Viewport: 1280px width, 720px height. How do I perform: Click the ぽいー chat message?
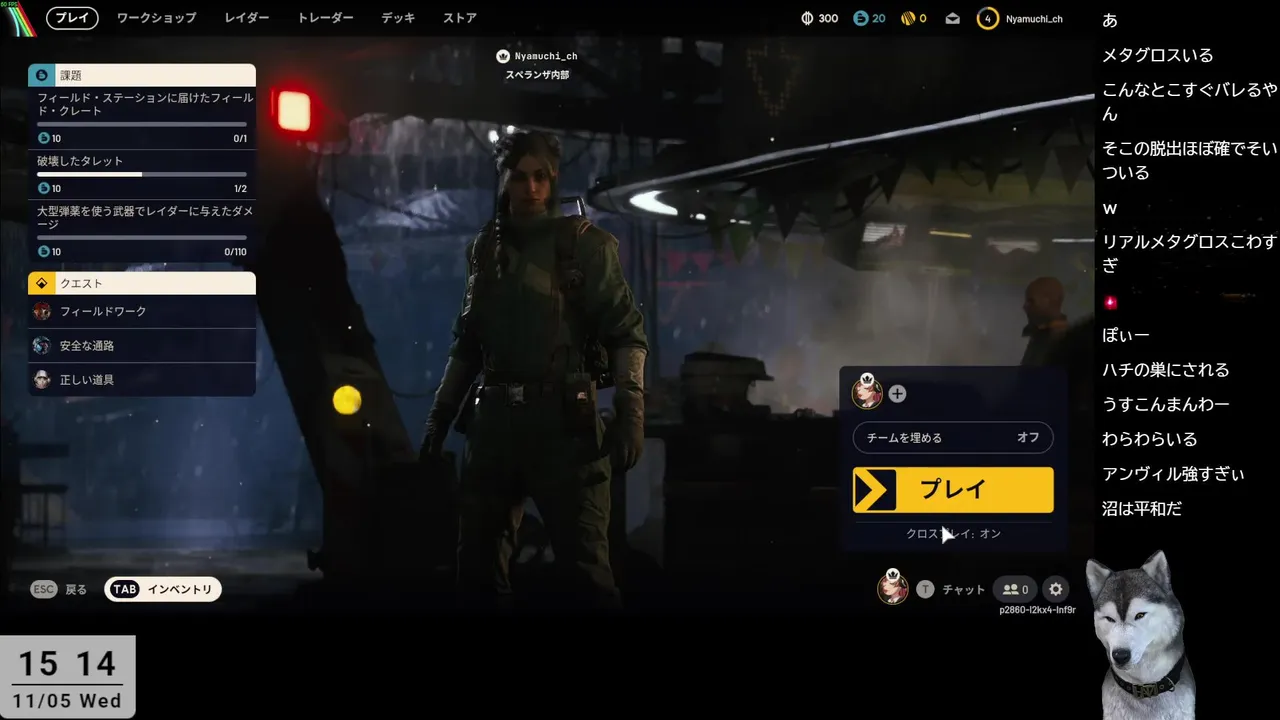tap(1126, 335)
